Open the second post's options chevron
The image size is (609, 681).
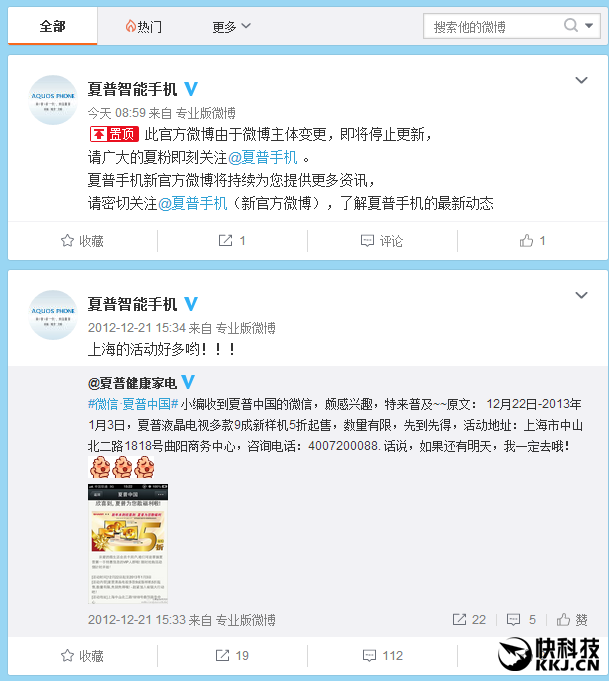581,295
